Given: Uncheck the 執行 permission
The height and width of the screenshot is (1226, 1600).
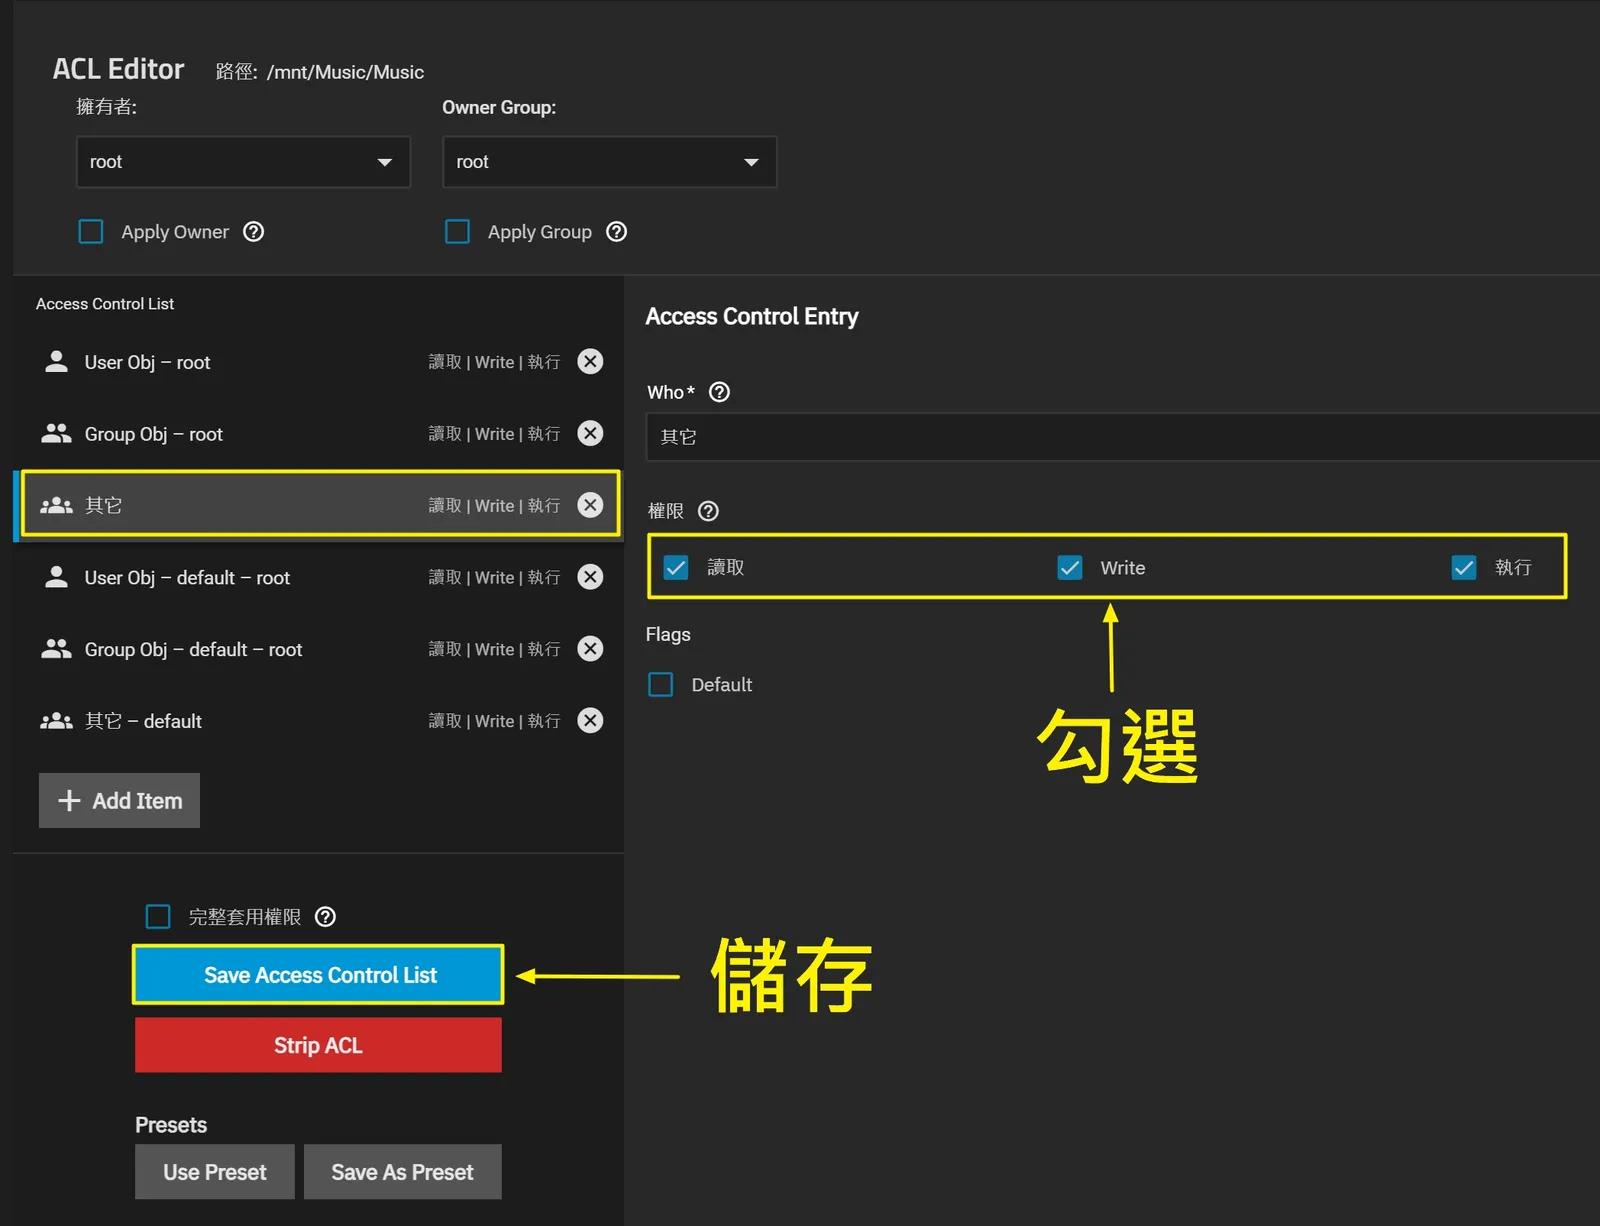Looking at the screenshot, I should [1464, 568].
